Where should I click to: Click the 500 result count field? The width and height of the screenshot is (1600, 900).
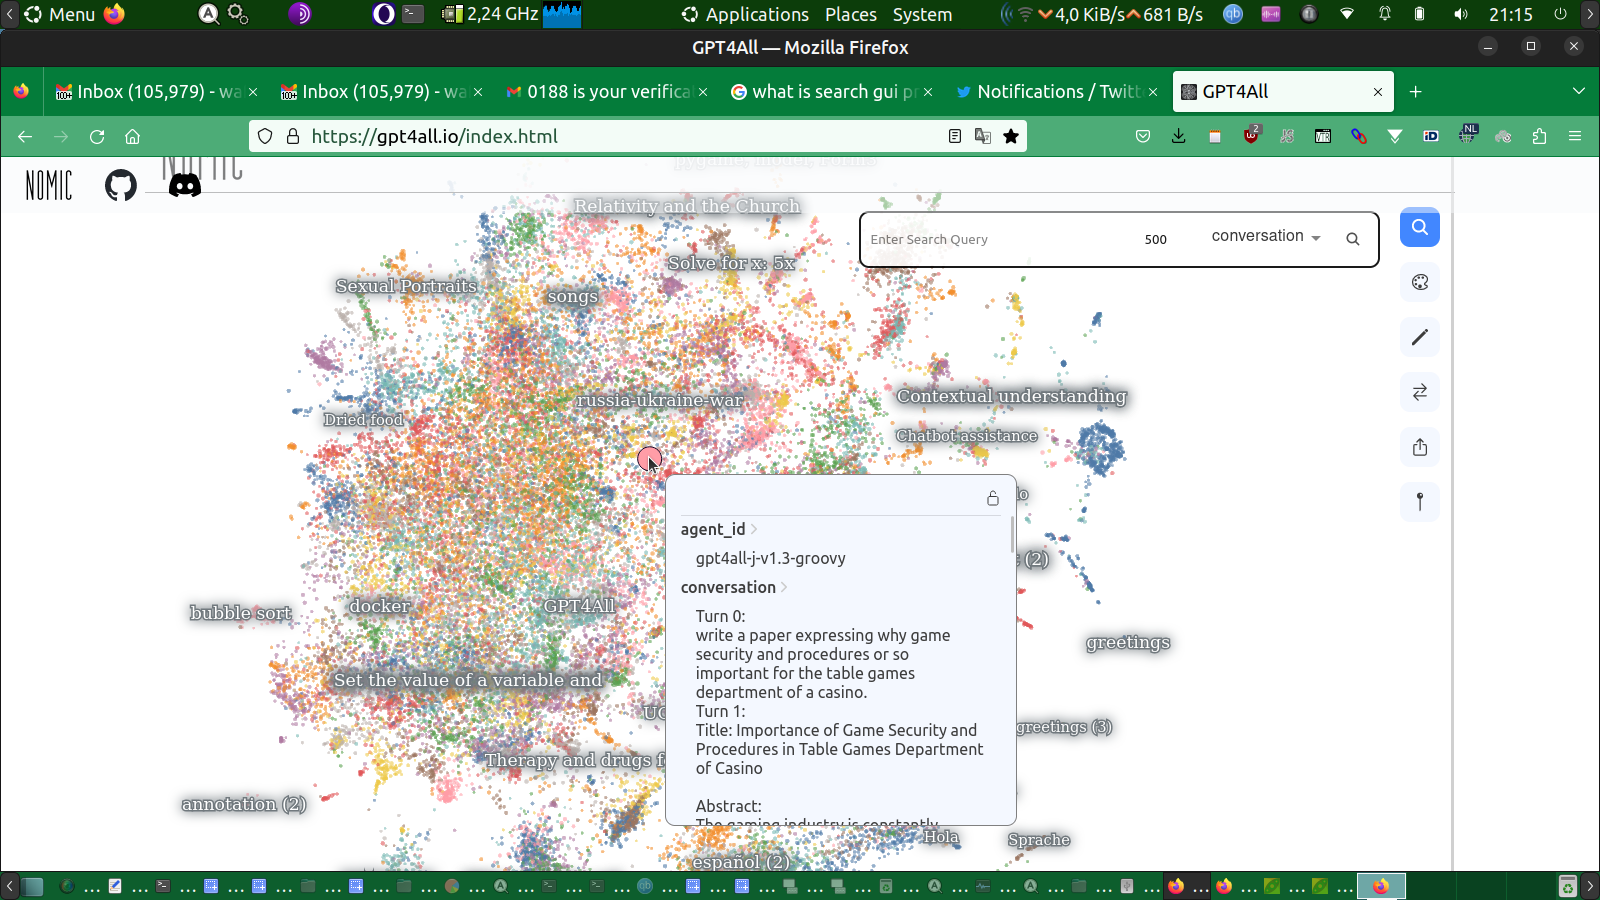click(x=1156, y=239)
